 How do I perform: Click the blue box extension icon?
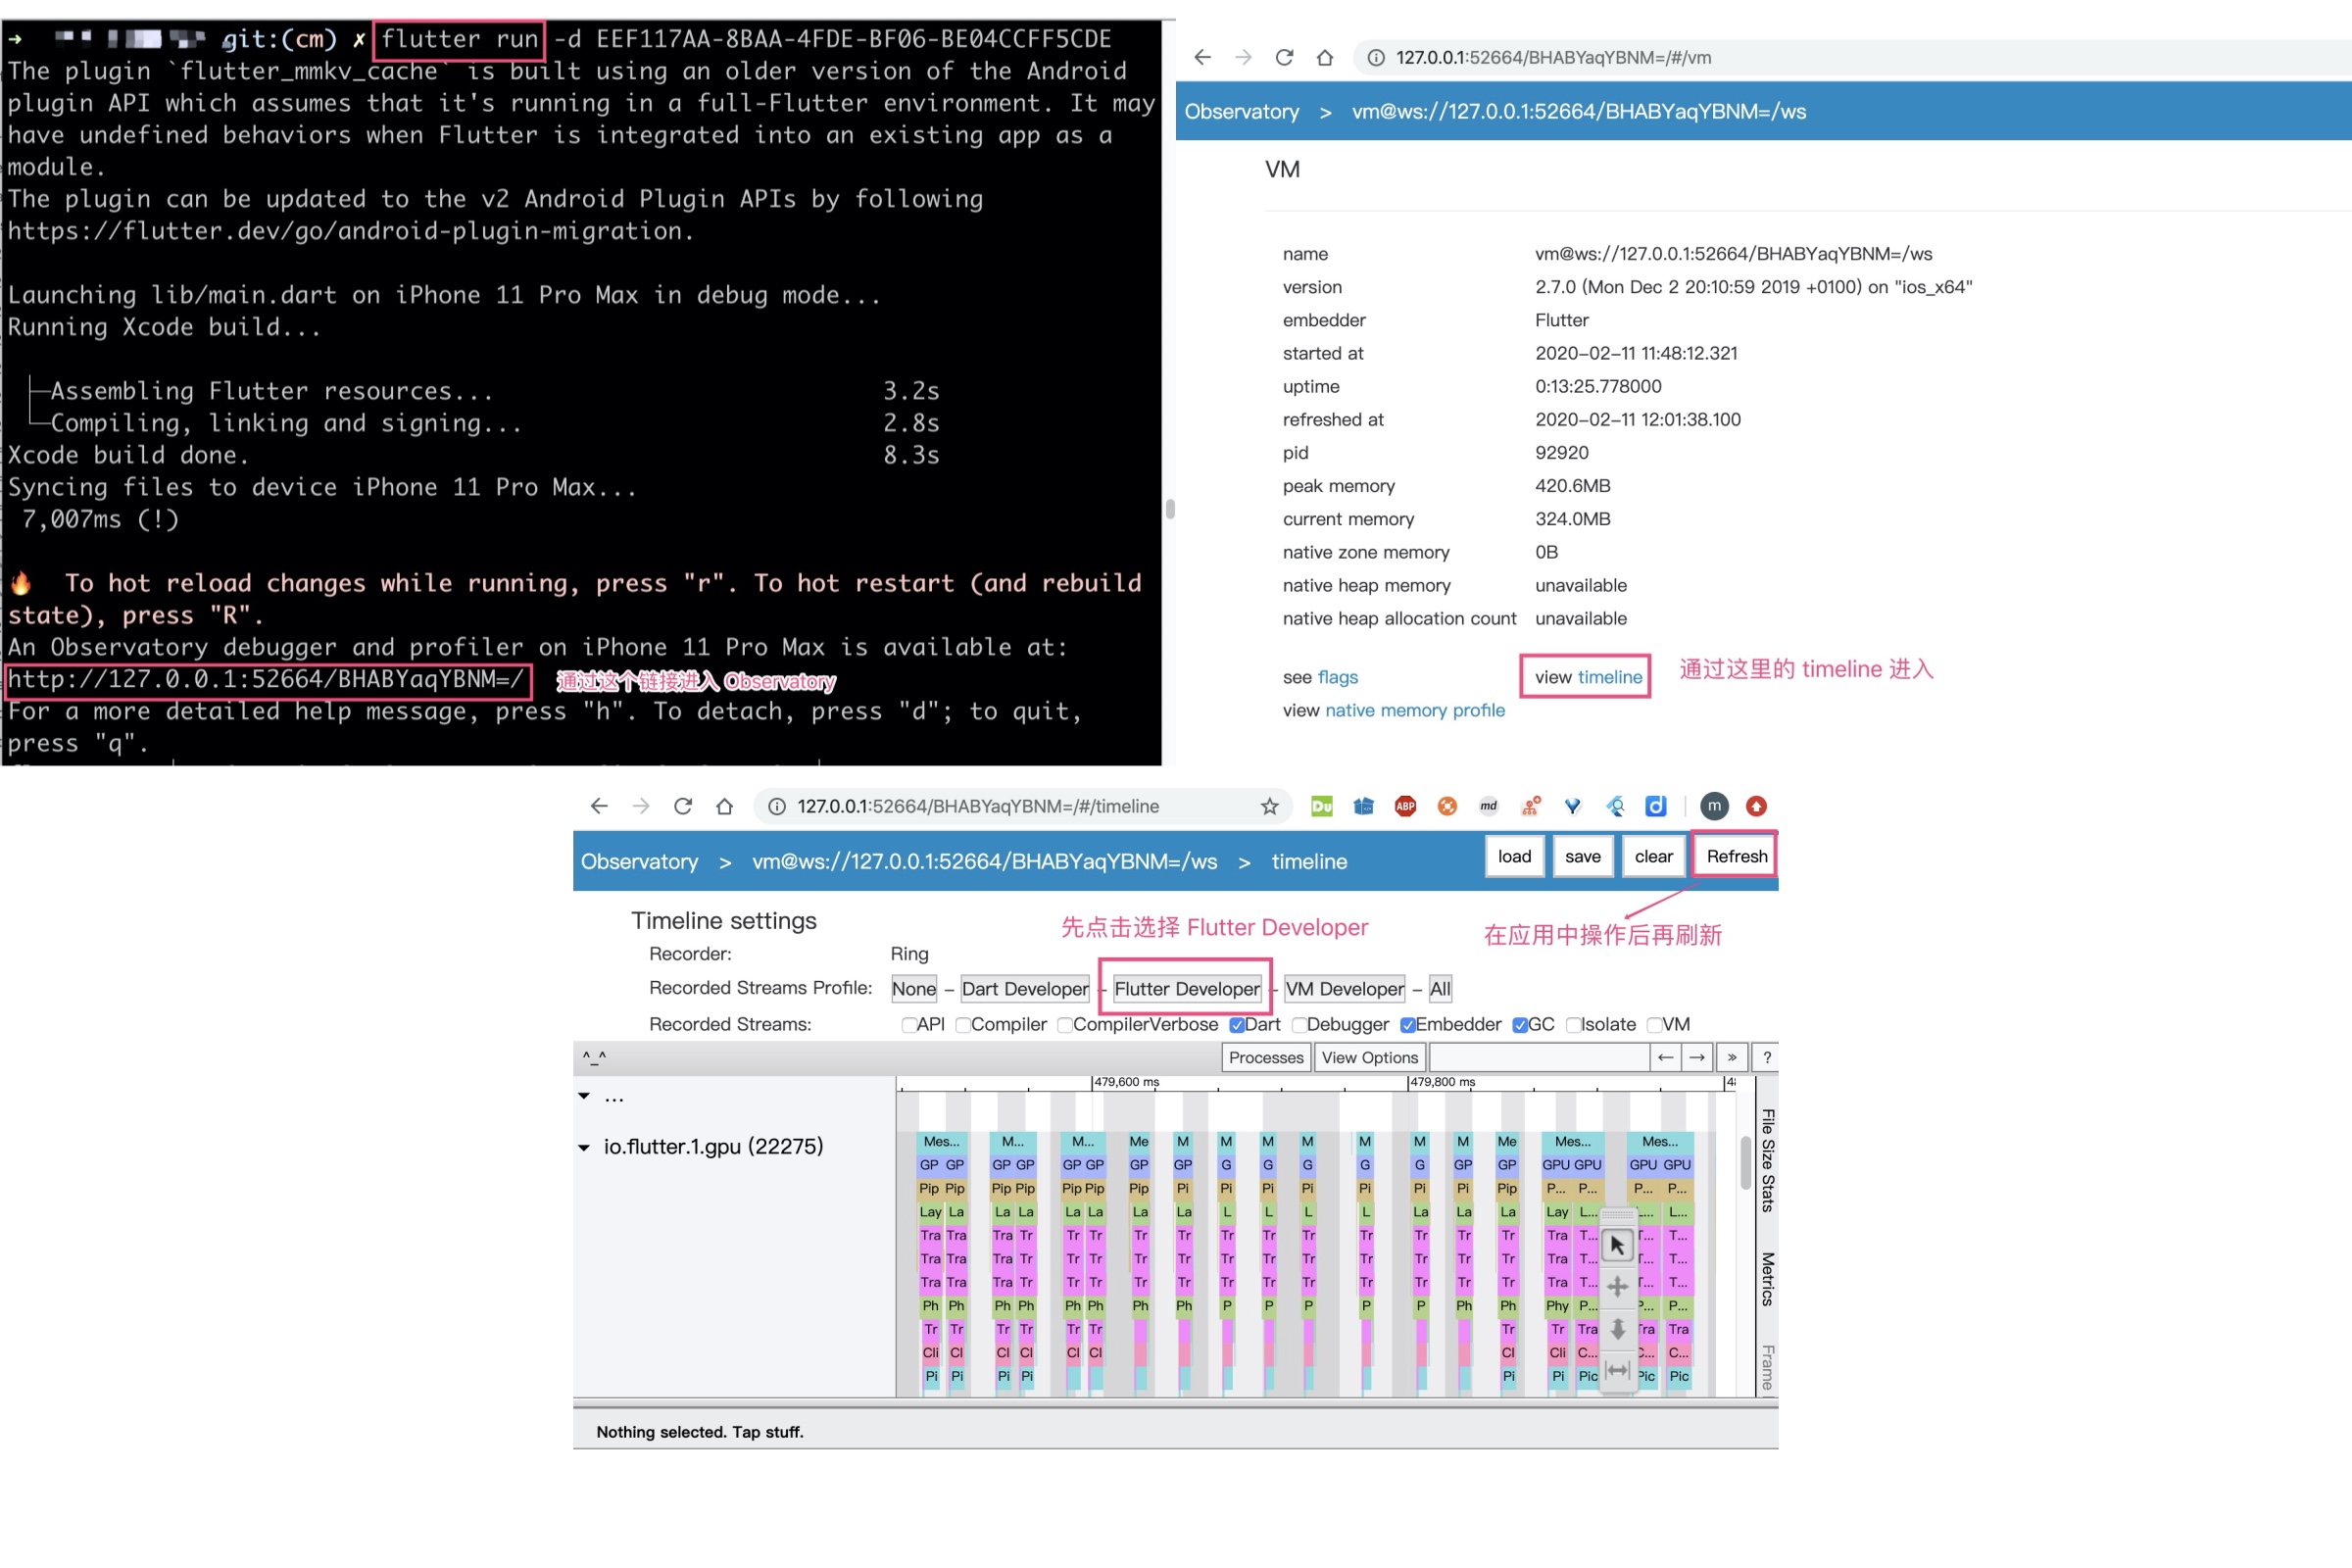tap(1363, 806)
